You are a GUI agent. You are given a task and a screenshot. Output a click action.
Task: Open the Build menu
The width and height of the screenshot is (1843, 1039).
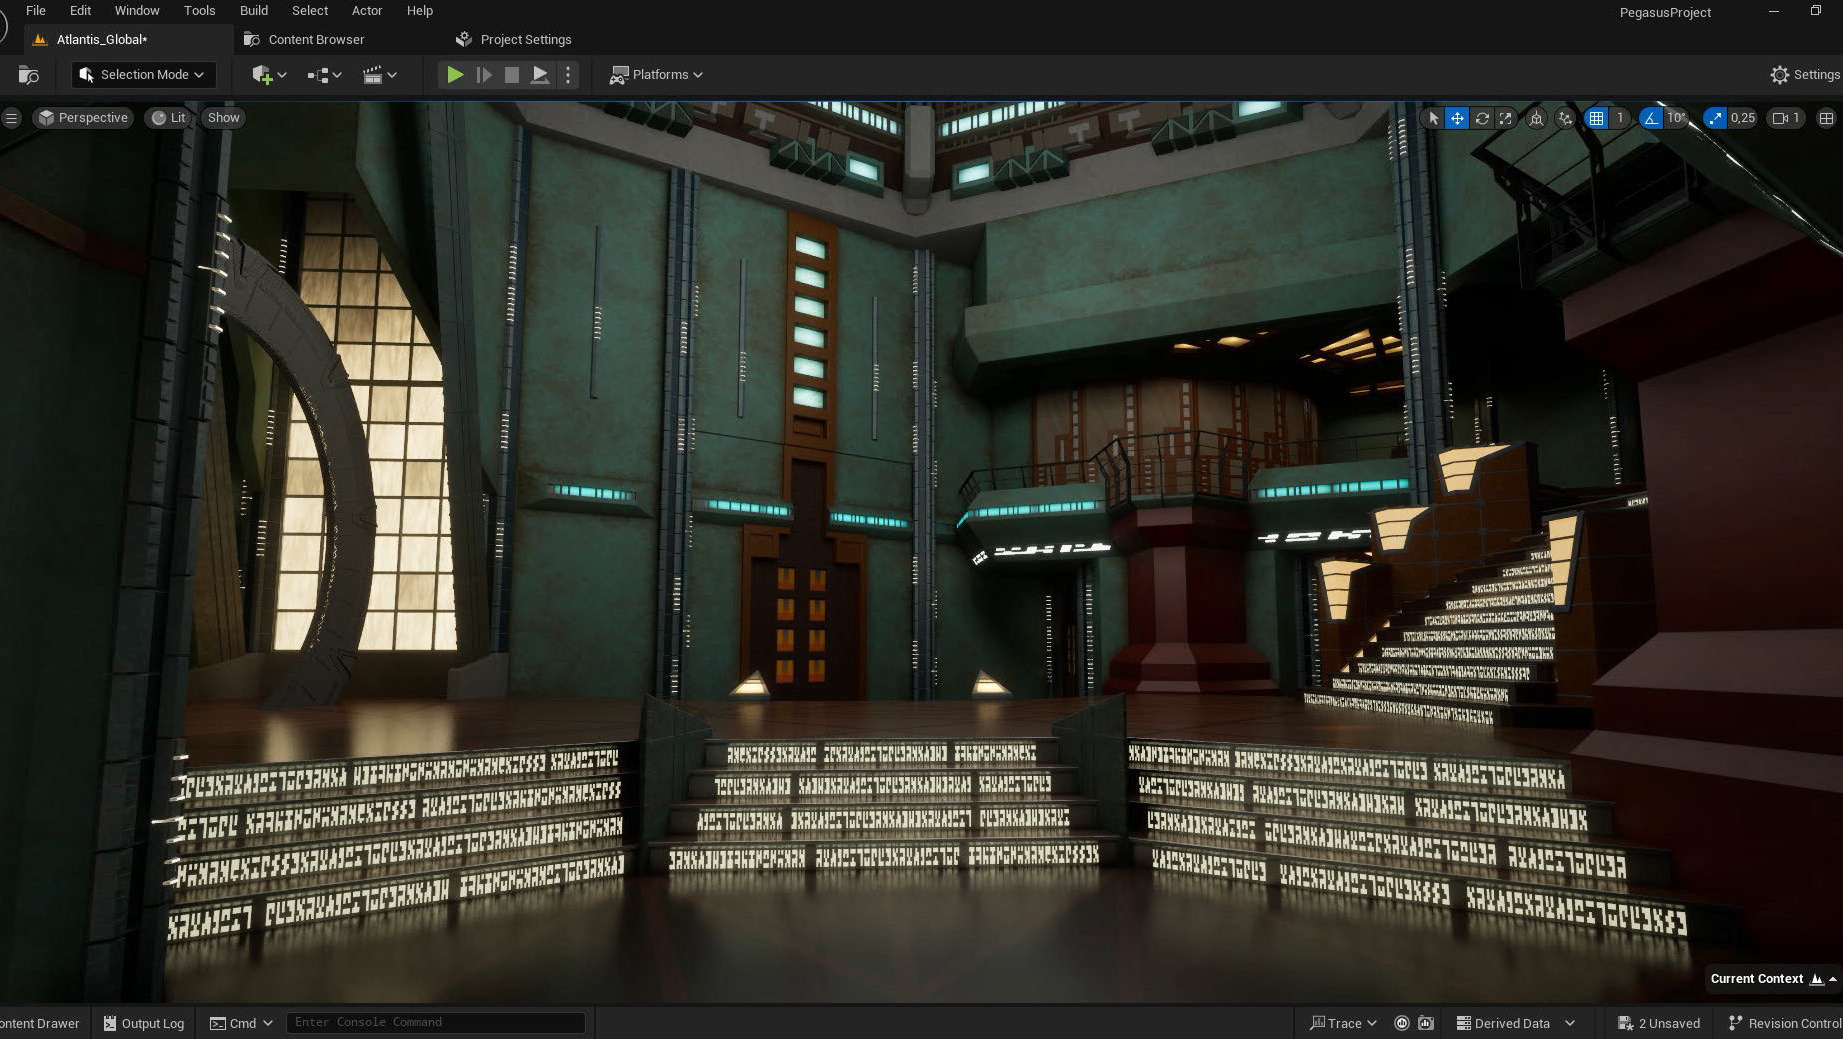[x=254, y=10]
